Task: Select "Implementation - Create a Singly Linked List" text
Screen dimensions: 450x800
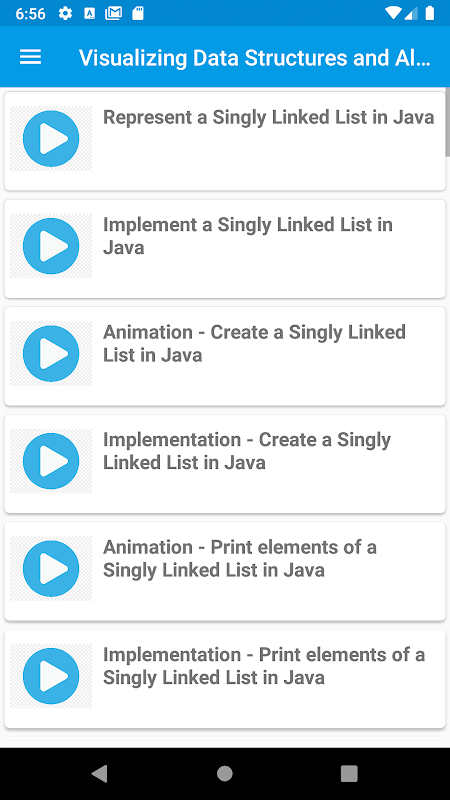Action: (x=247, y=451)
